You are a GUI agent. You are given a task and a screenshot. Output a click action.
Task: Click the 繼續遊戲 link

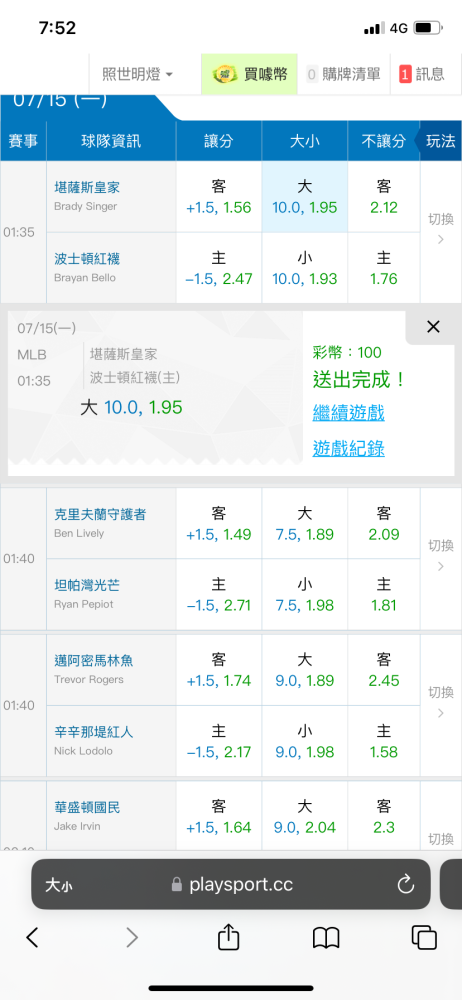click(348, 413)
